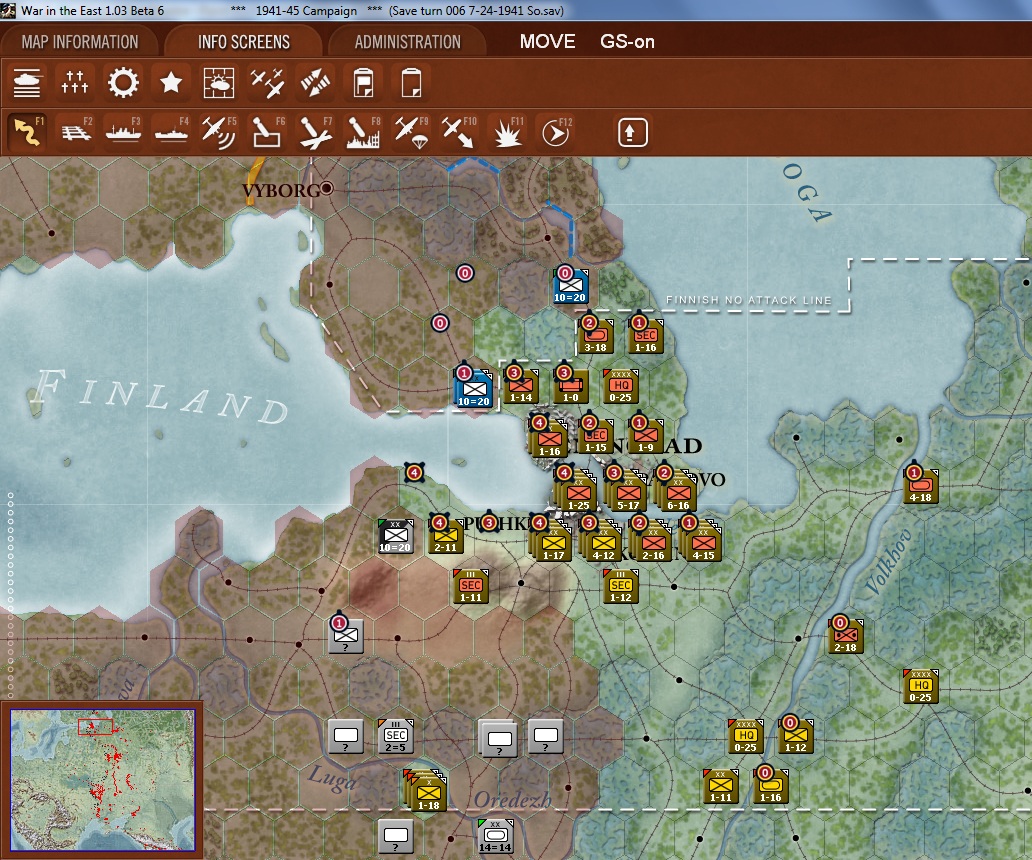Viewport: 1032px width, 860px height.
Task: Switch to ADMINISTRATION tab
Action: pyautogui.click(x=407, y=42)
